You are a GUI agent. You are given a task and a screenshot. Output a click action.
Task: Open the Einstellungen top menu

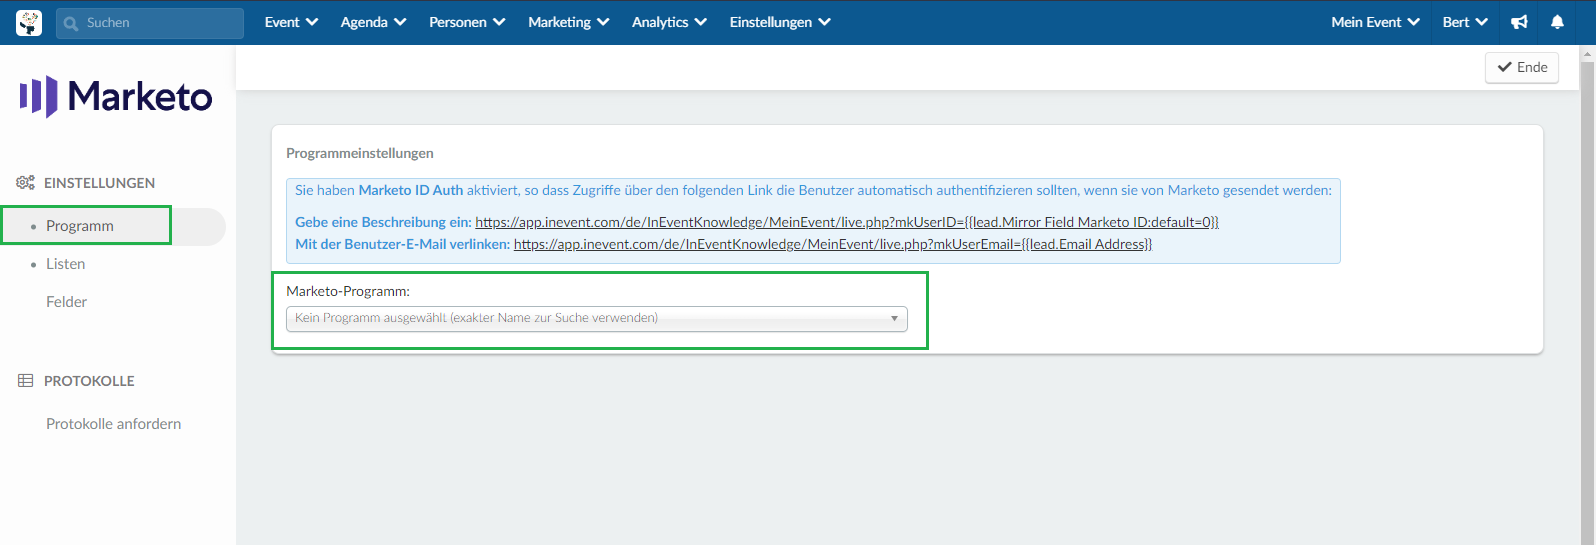[780, 22]
